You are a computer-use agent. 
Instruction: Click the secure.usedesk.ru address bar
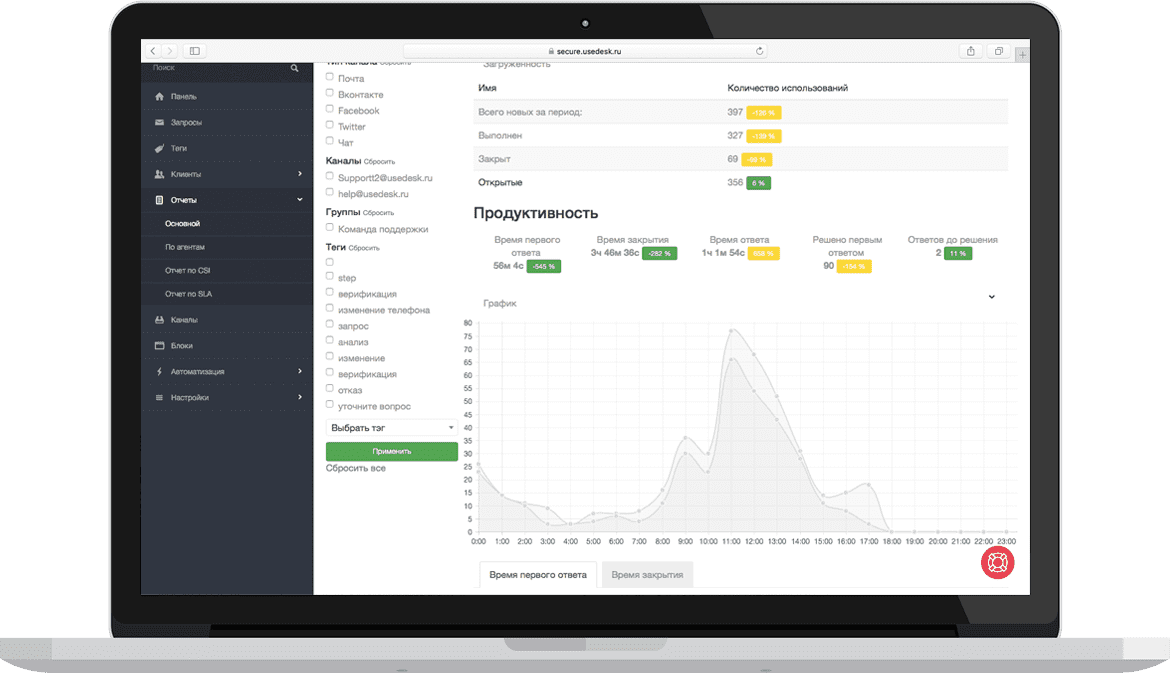(x=585, y=51)
